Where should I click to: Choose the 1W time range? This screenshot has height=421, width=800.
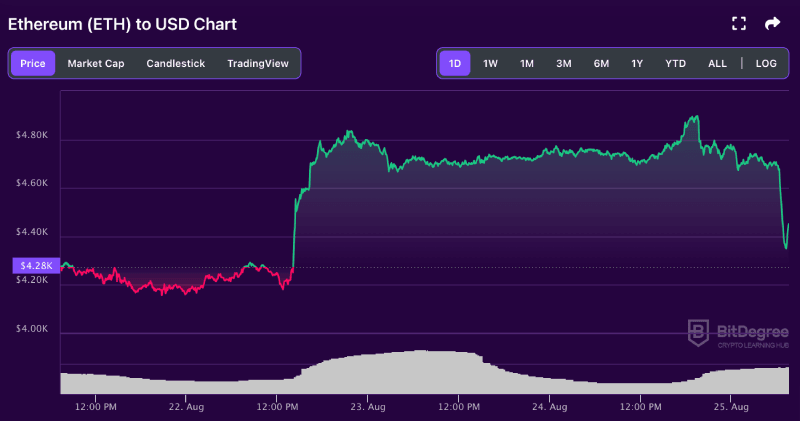[490, 63]
